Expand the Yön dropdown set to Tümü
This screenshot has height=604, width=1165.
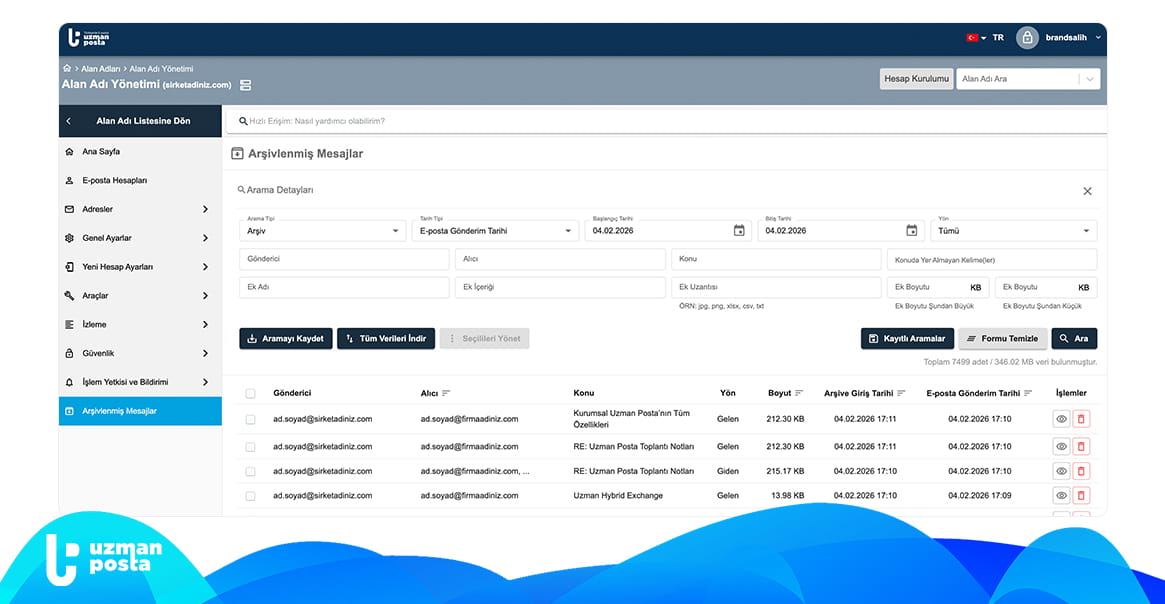[1013, 231]
